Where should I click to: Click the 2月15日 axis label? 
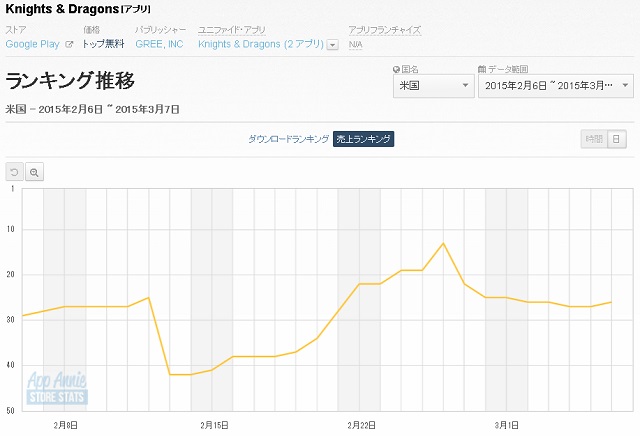(214, 425)
